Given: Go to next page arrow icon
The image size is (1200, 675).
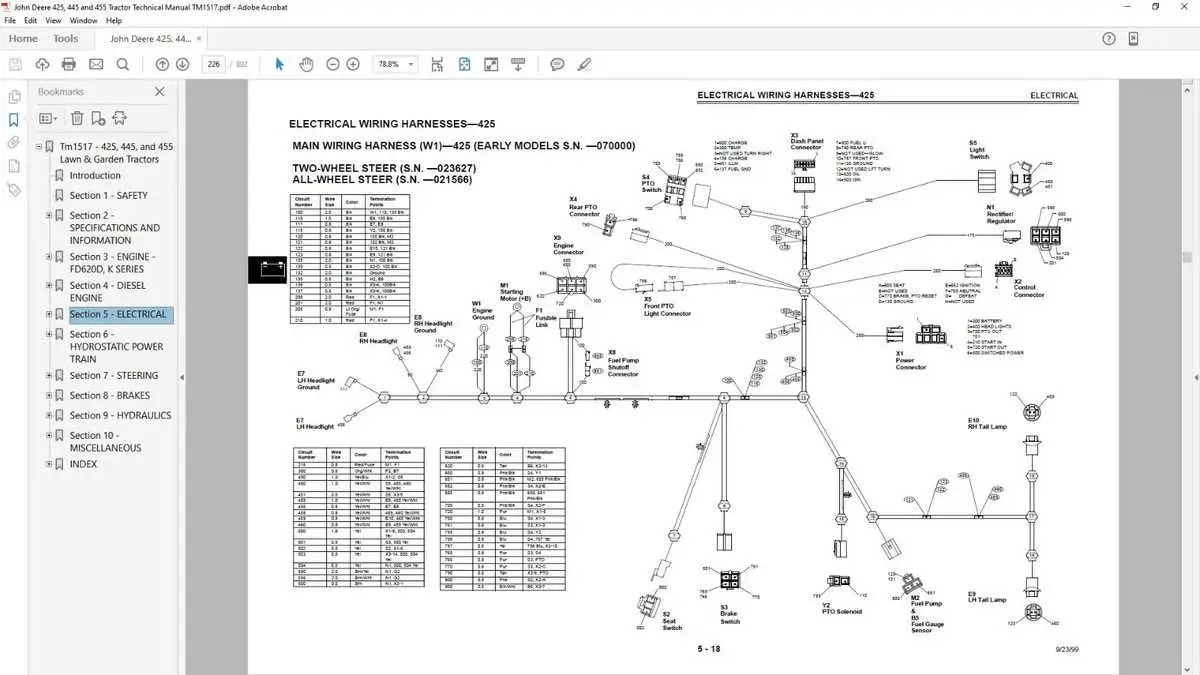Looking at the screenshot, I should click(x=182, y=64).
